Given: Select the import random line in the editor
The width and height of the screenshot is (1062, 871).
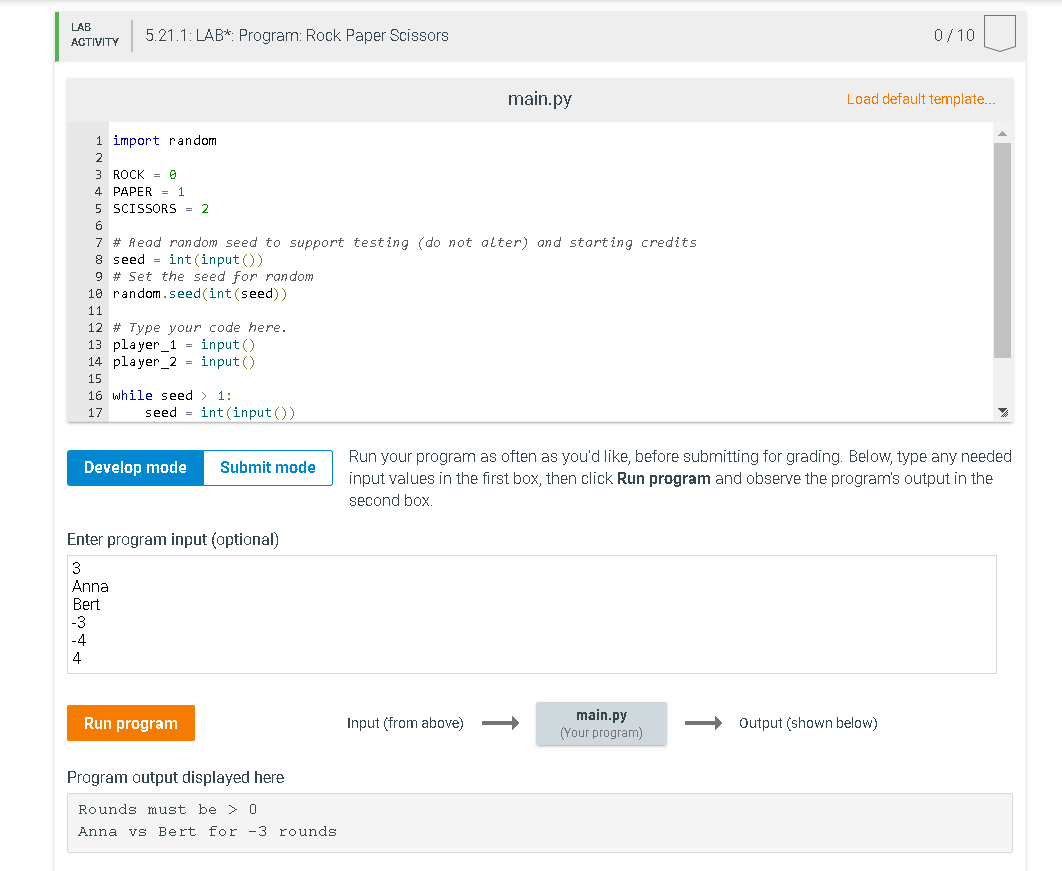Looking at the screenshot, I should point(165,140).
